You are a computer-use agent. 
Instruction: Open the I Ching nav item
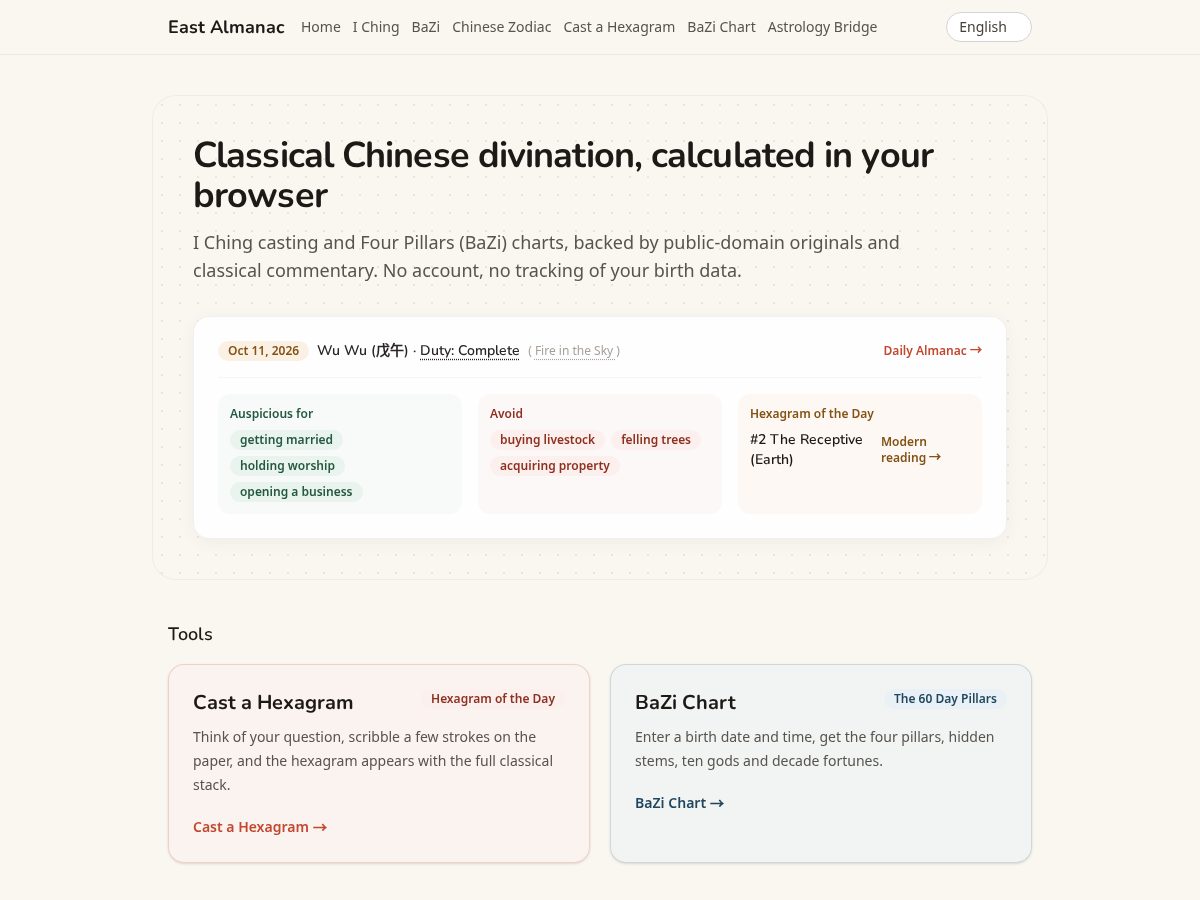coord(376,27)
